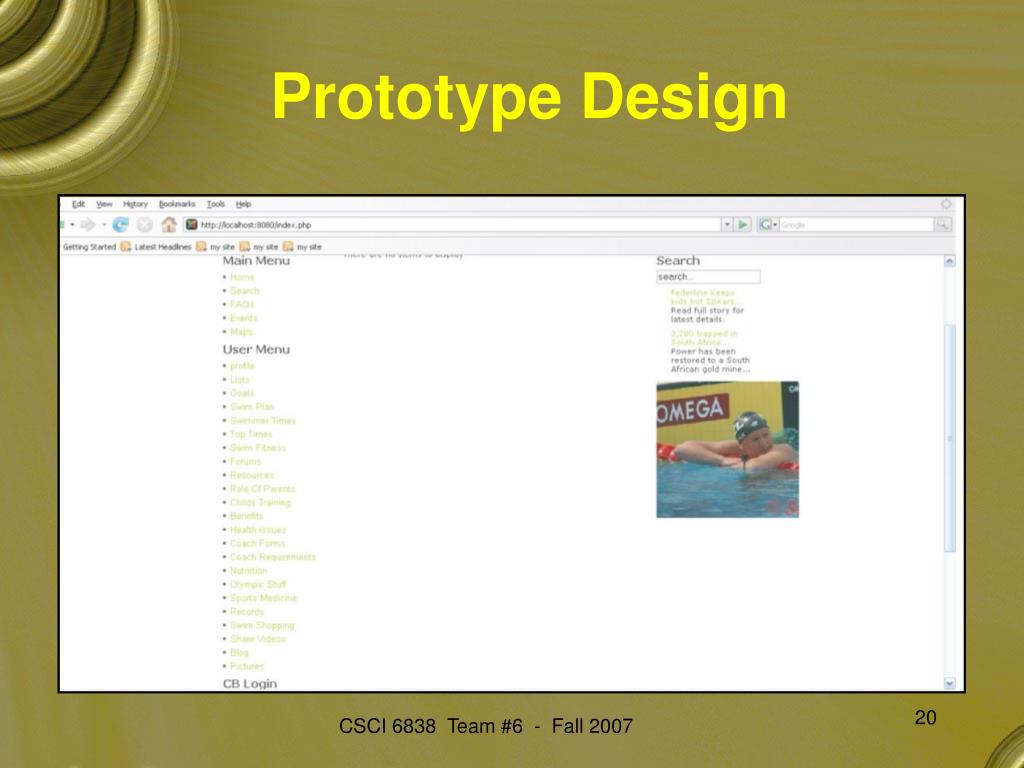Open the Records link
This screenshot has height=768, width=1024.
247,612
